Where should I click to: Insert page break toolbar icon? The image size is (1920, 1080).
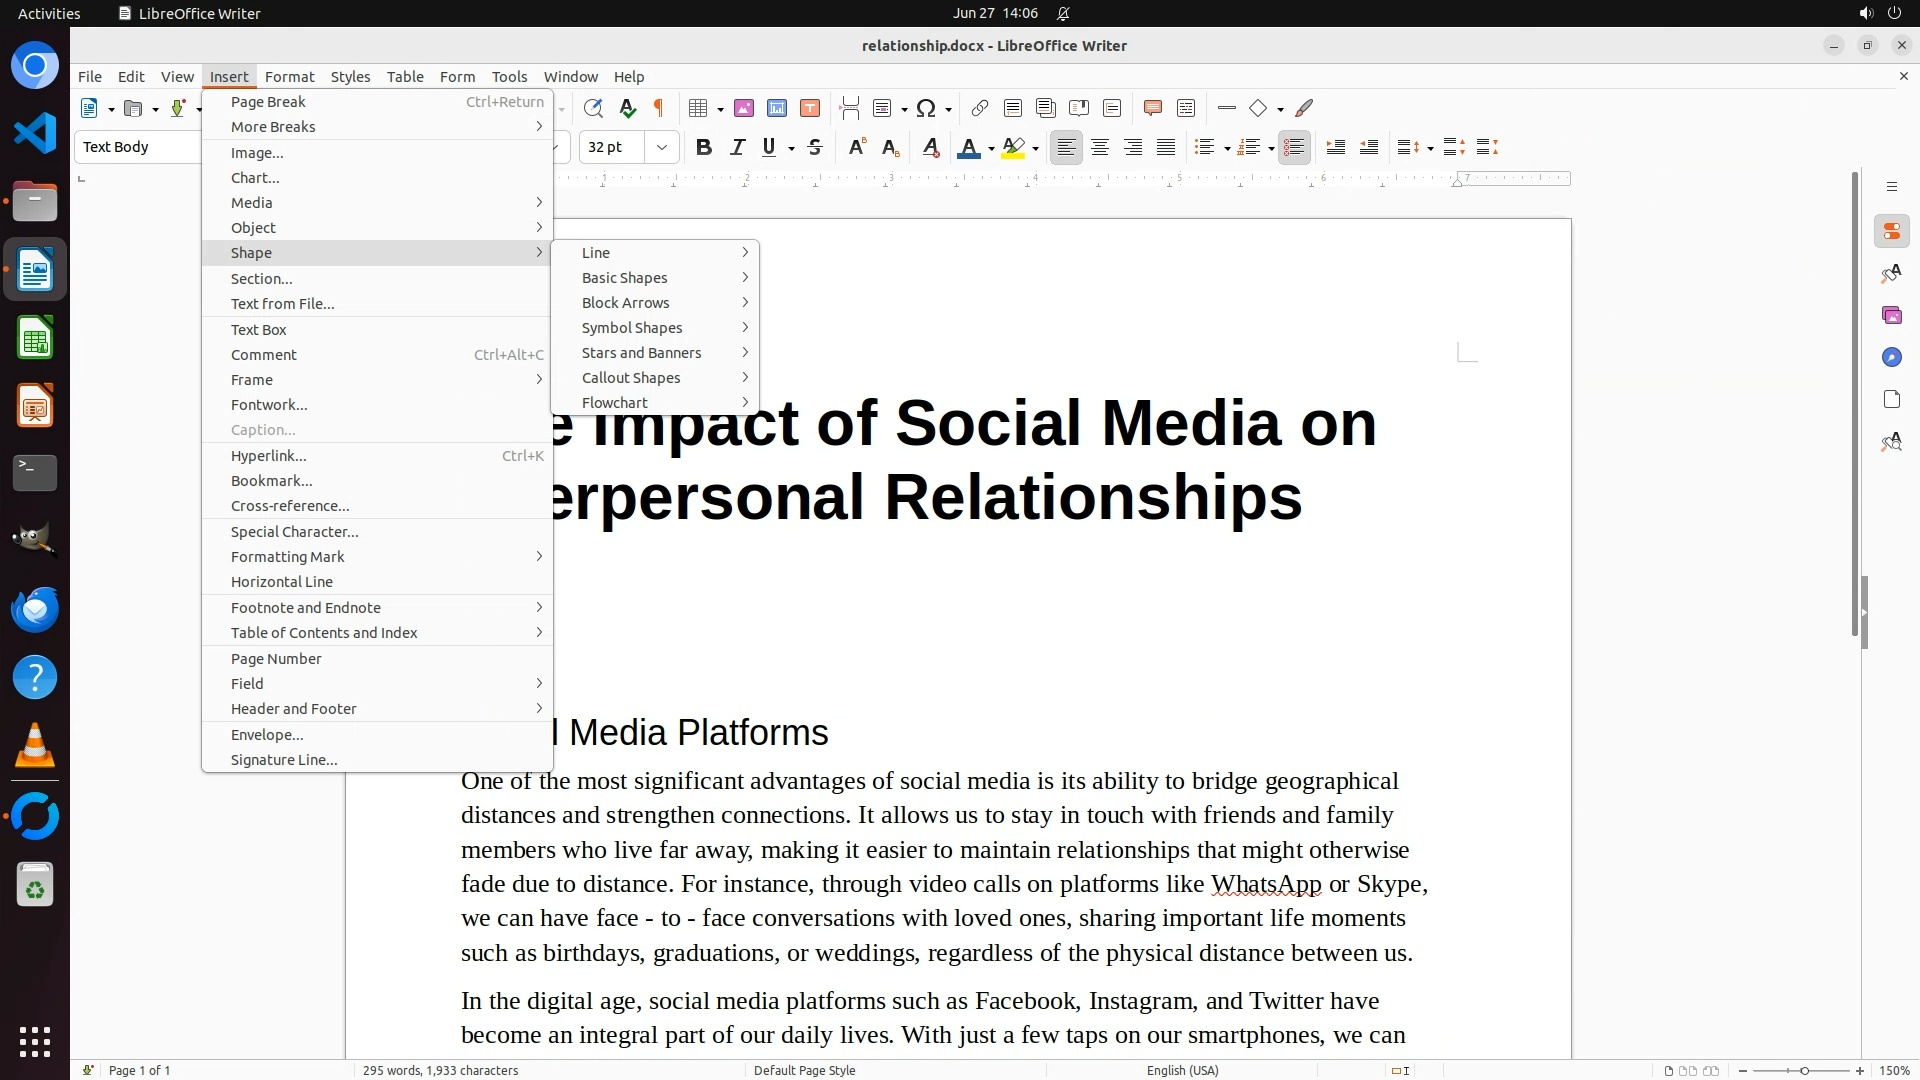click(850, 108)
